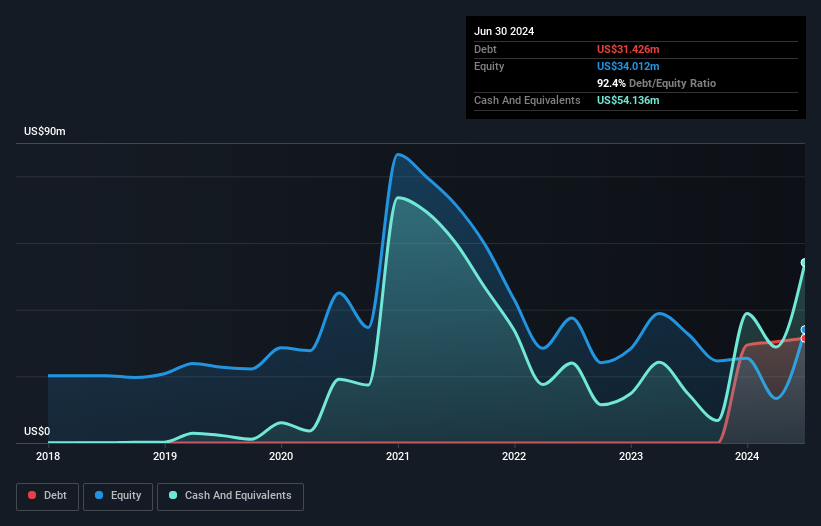Click the Equity value US$34.012m
Viewport: 821px width, 526px height.
(628, 66)
